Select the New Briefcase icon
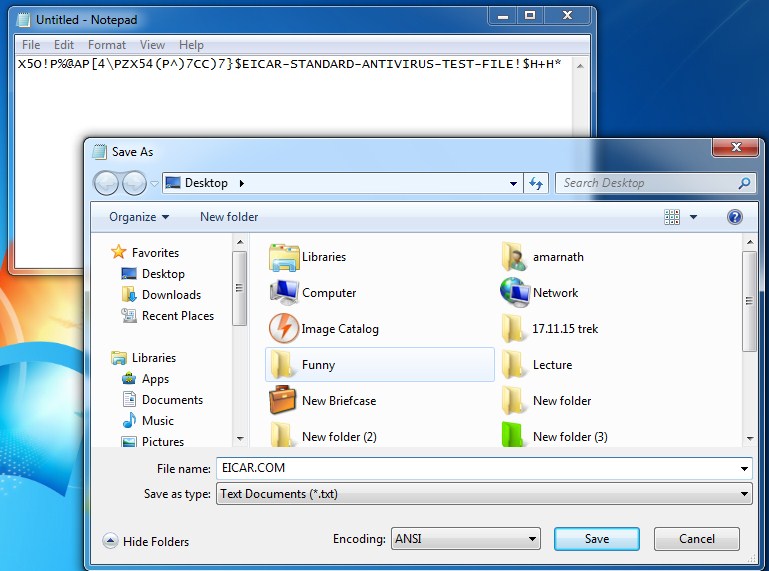Viewport: 769px width, 571px height. (x=283, y=400)
